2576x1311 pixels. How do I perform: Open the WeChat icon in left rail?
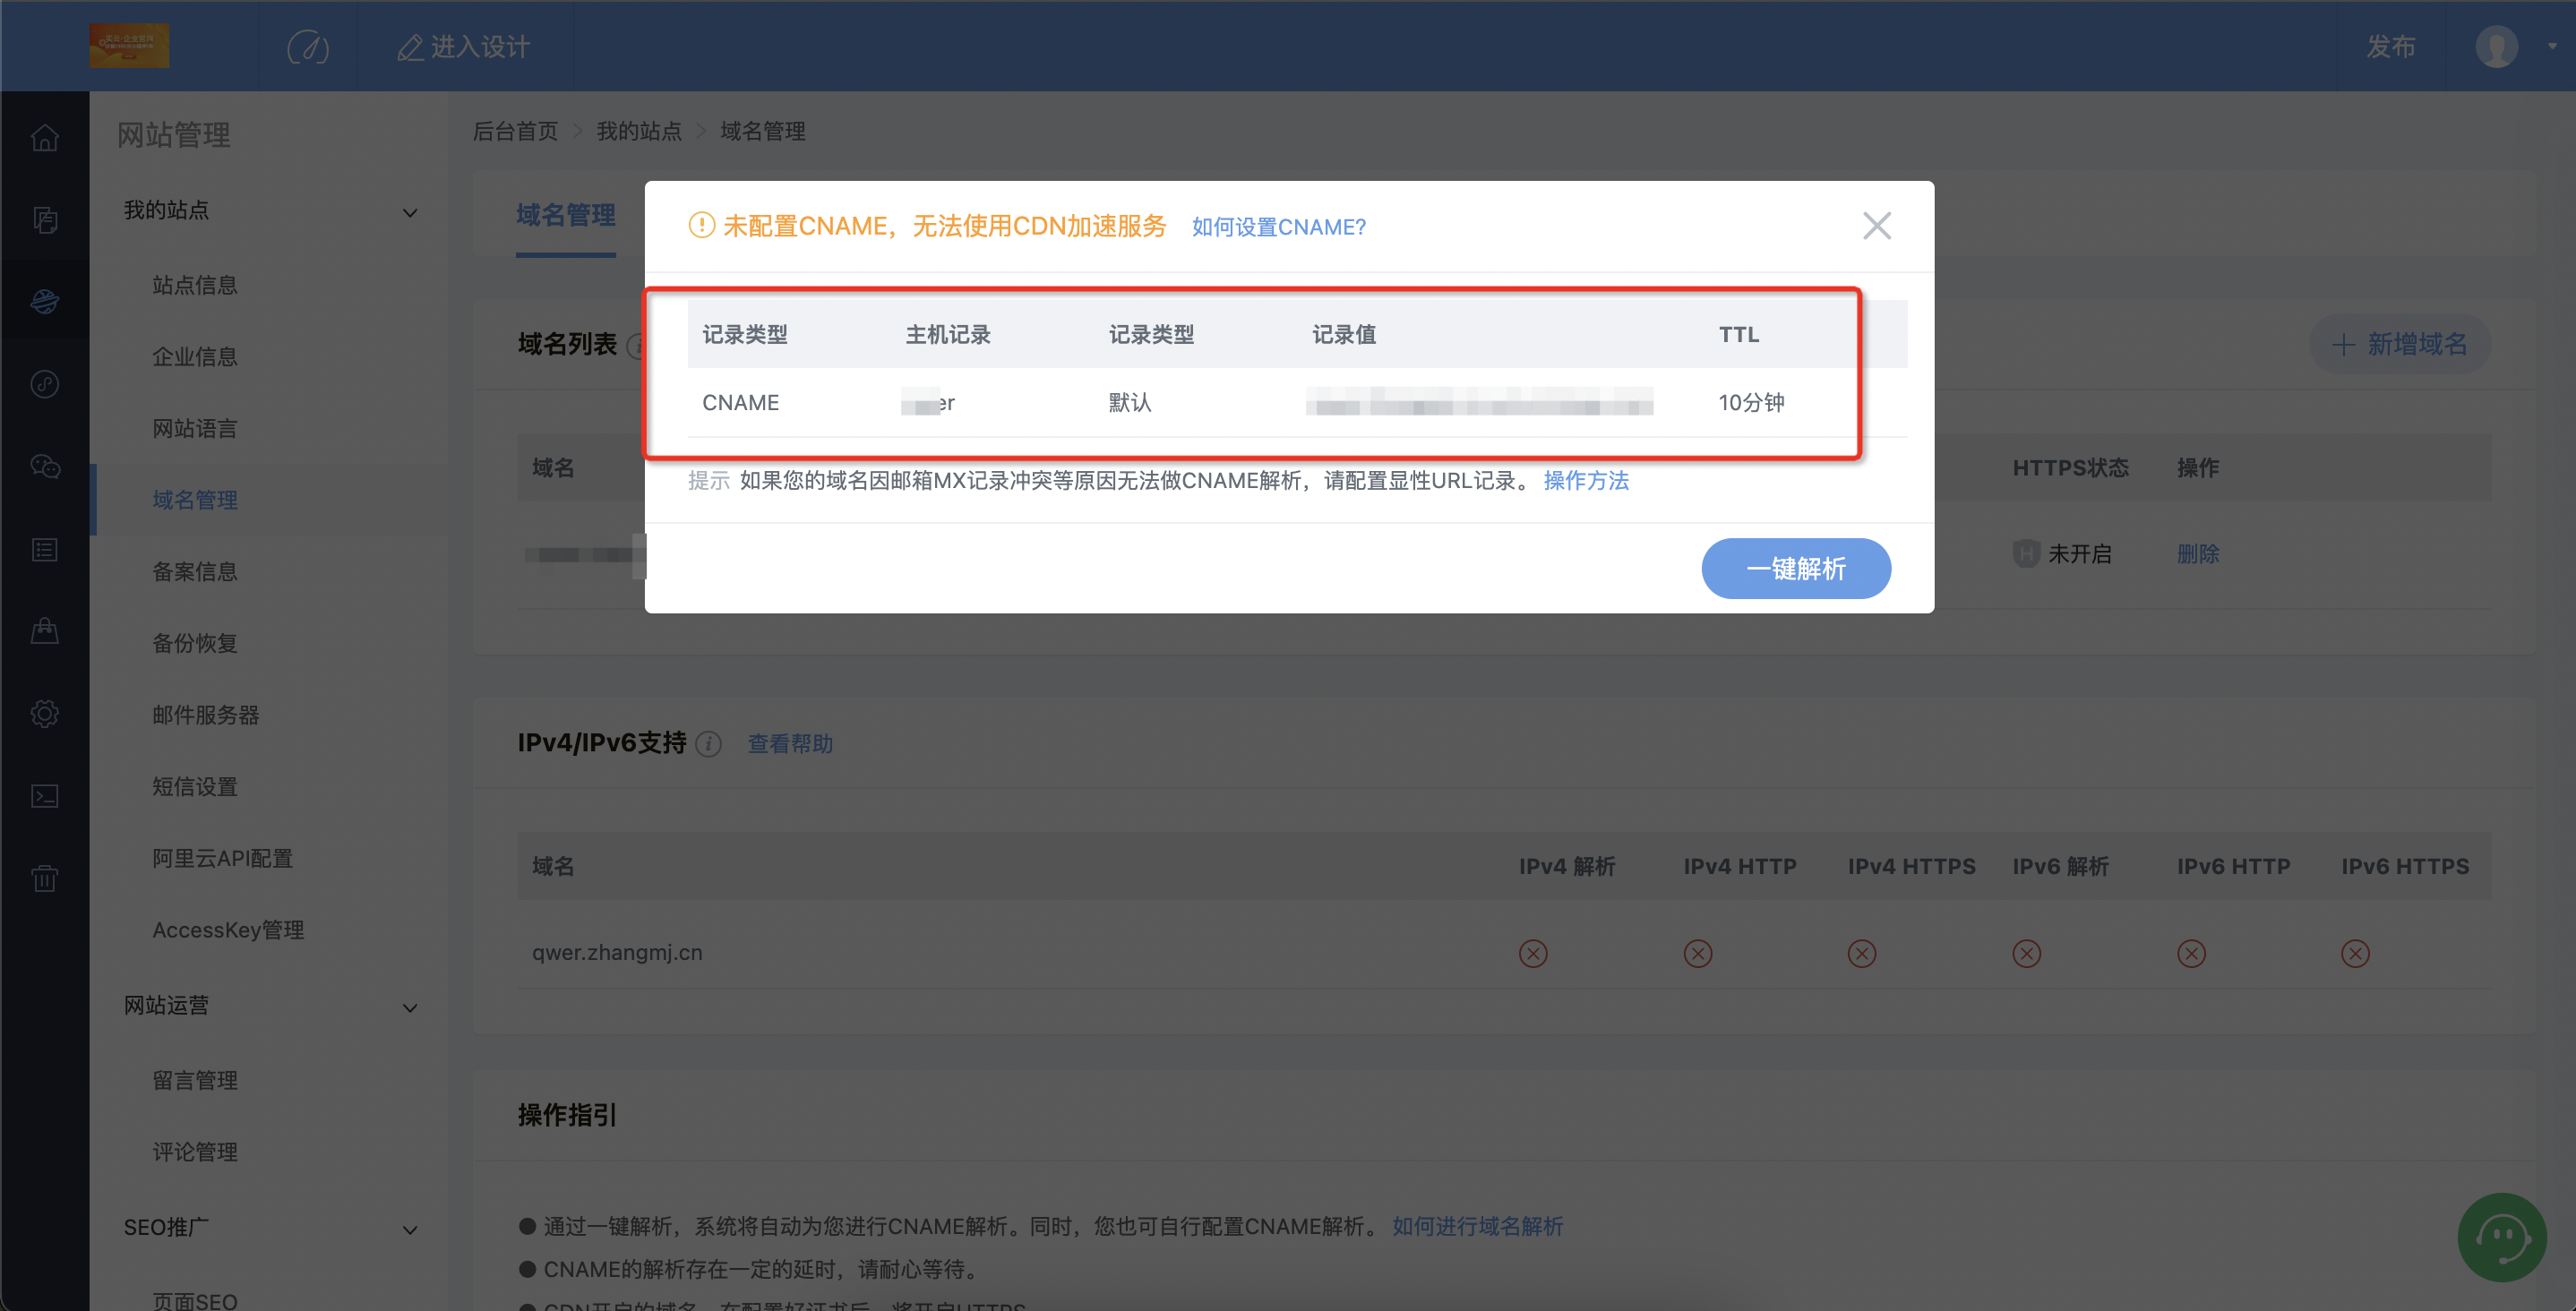(x=44, y=466)
